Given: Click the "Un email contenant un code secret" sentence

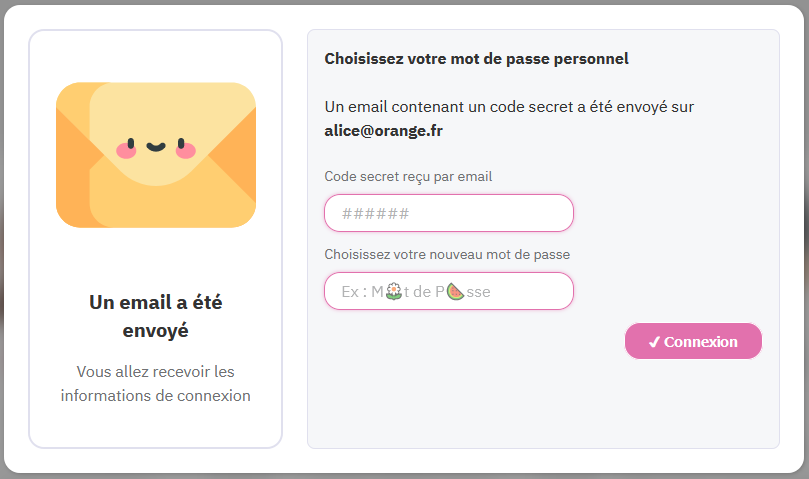Looking at the screenshot, I should click(509, 106).
